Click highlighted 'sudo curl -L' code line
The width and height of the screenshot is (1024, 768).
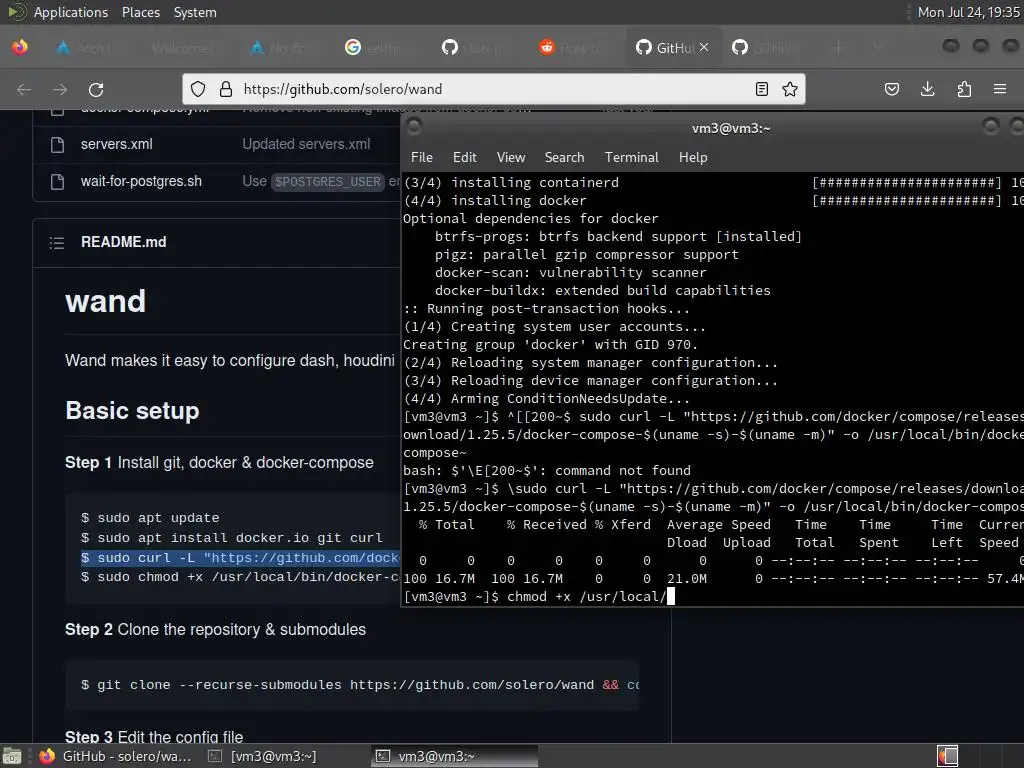click(240, 558)
